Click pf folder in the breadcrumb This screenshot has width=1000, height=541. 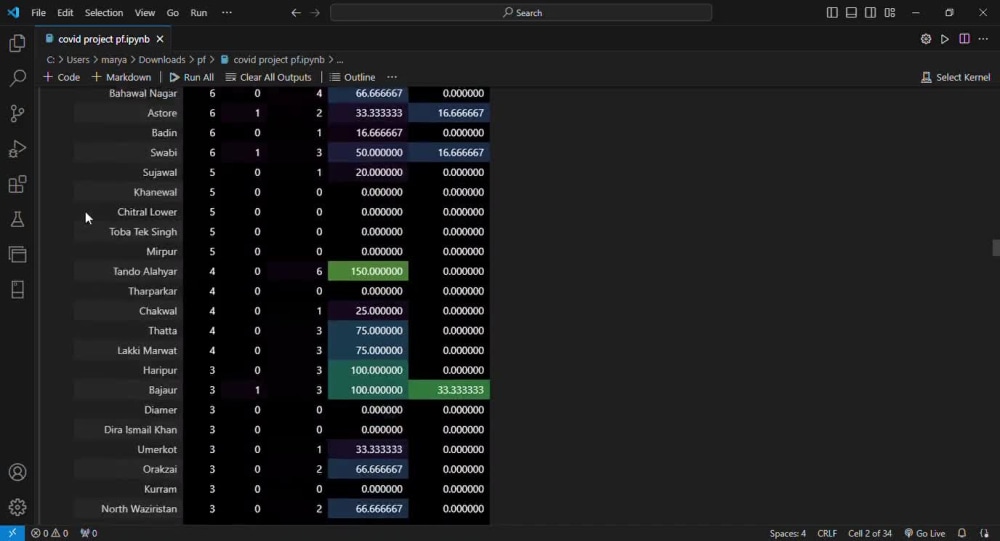point(202,59)
